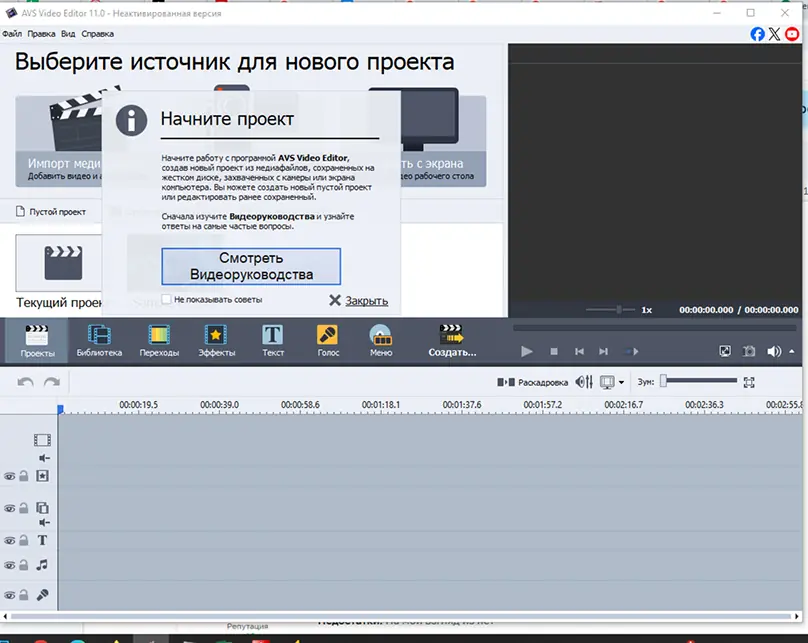Lock the text track
The image size is (808, 643).
(x=24, y=540)
